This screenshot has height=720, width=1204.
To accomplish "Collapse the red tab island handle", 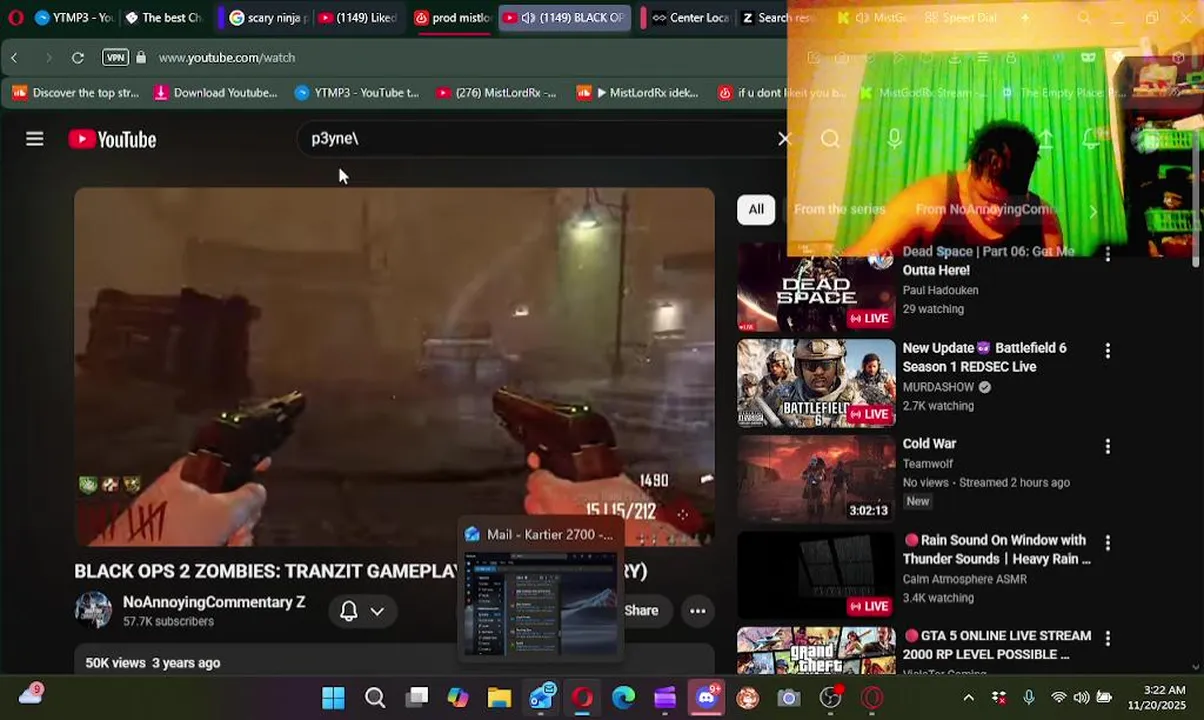I will [x=641, y=18].
